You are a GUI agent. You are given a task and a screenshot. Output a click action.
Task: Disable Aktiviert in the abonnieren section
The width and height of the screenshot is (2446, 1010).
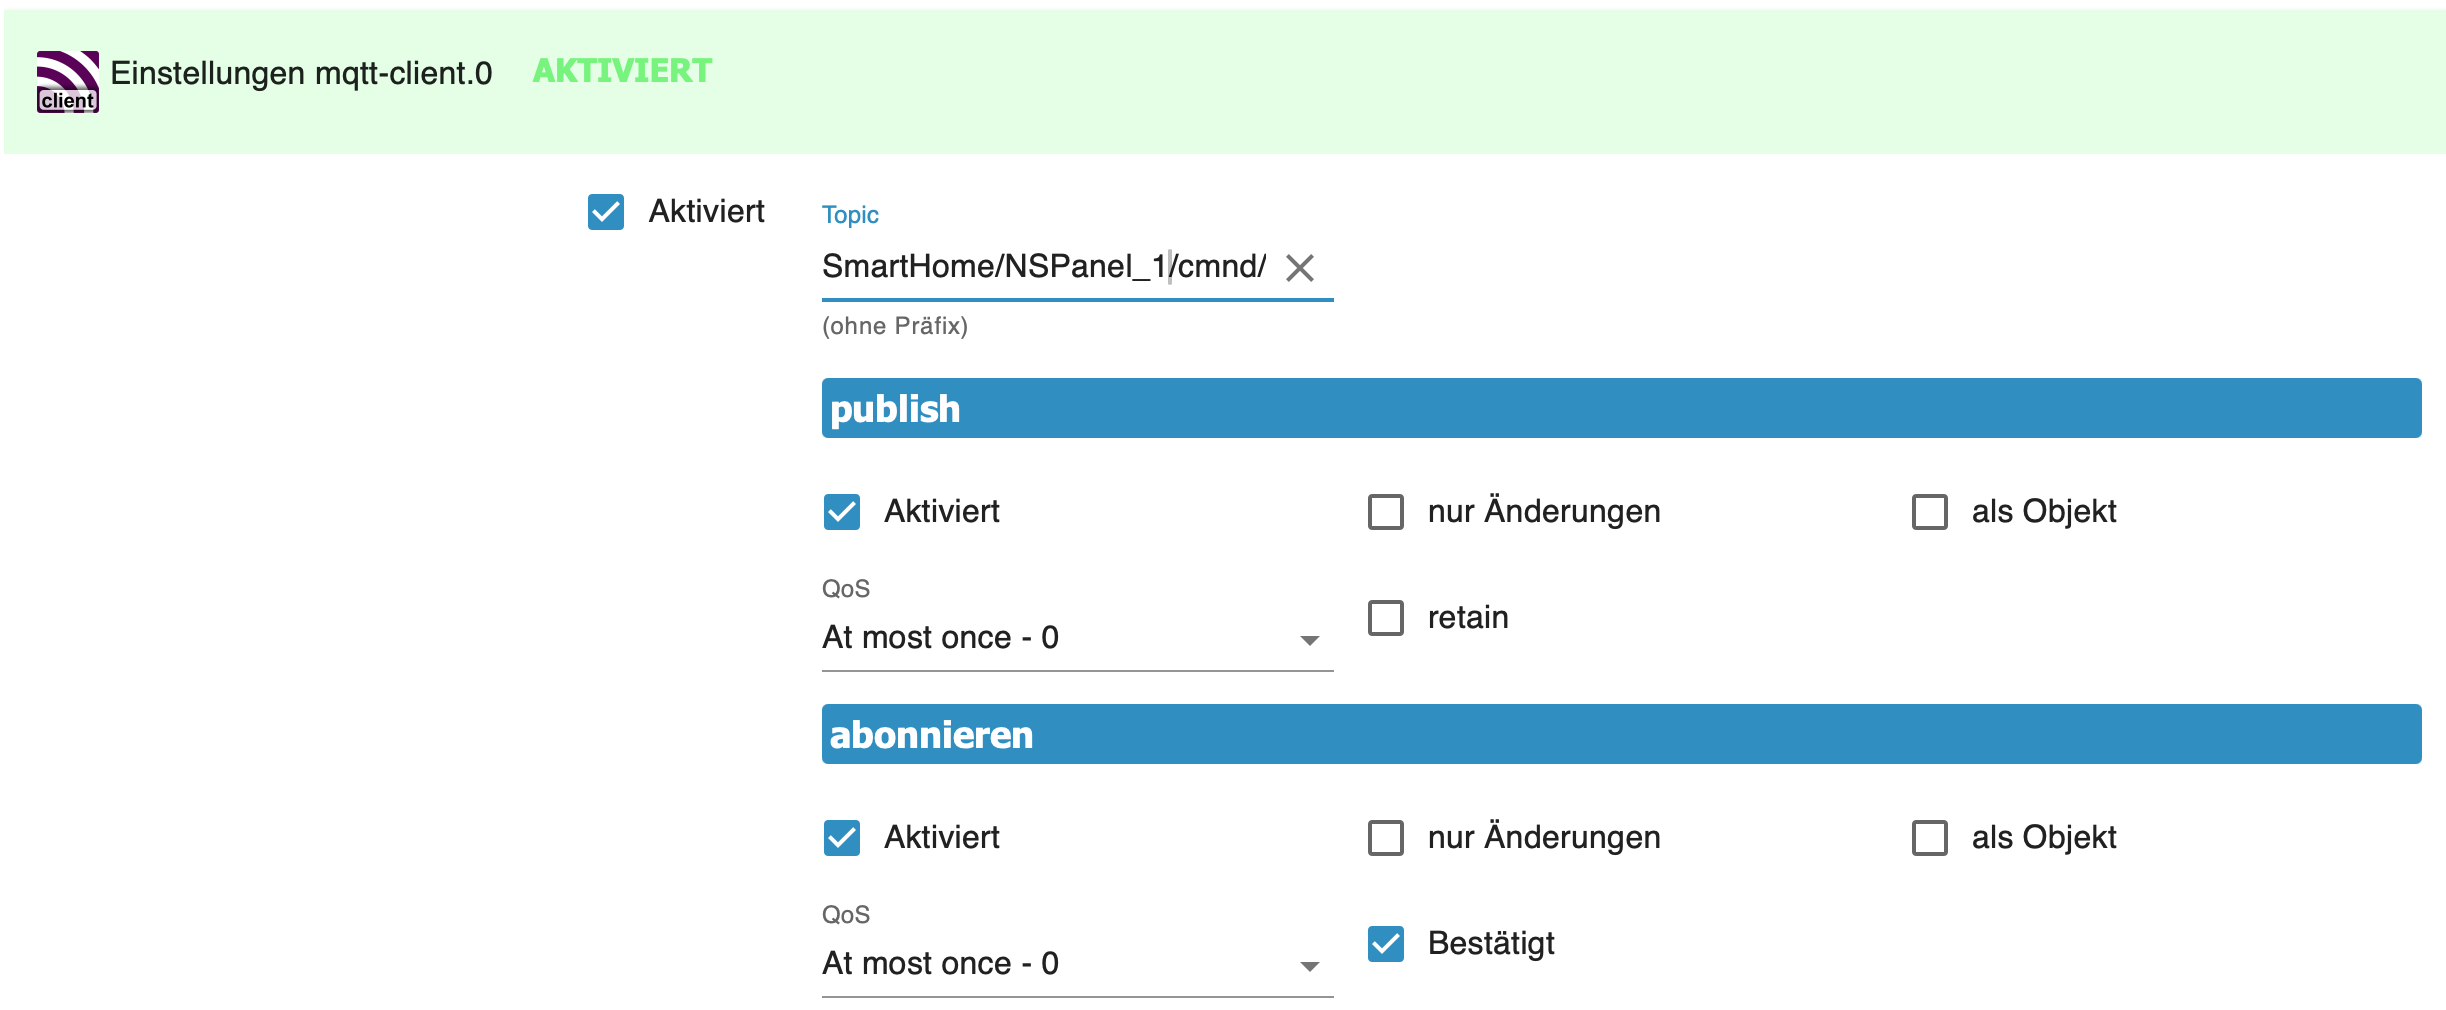coord(841,838)
